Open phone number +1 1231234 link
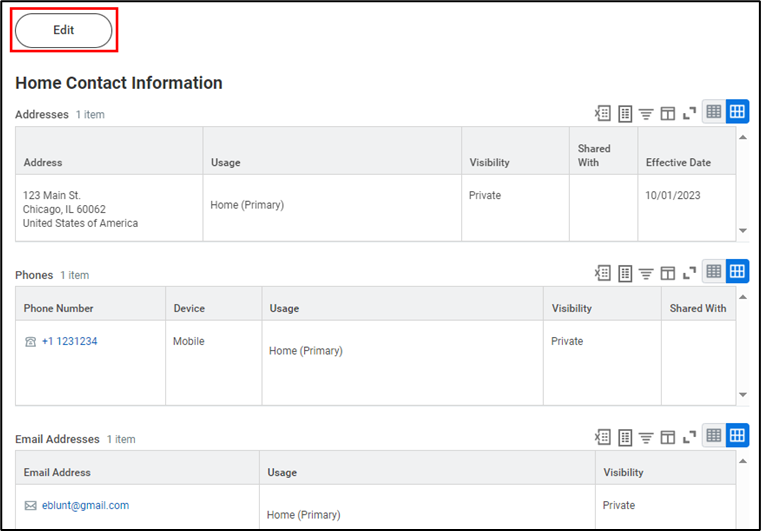 click(69, 342)
